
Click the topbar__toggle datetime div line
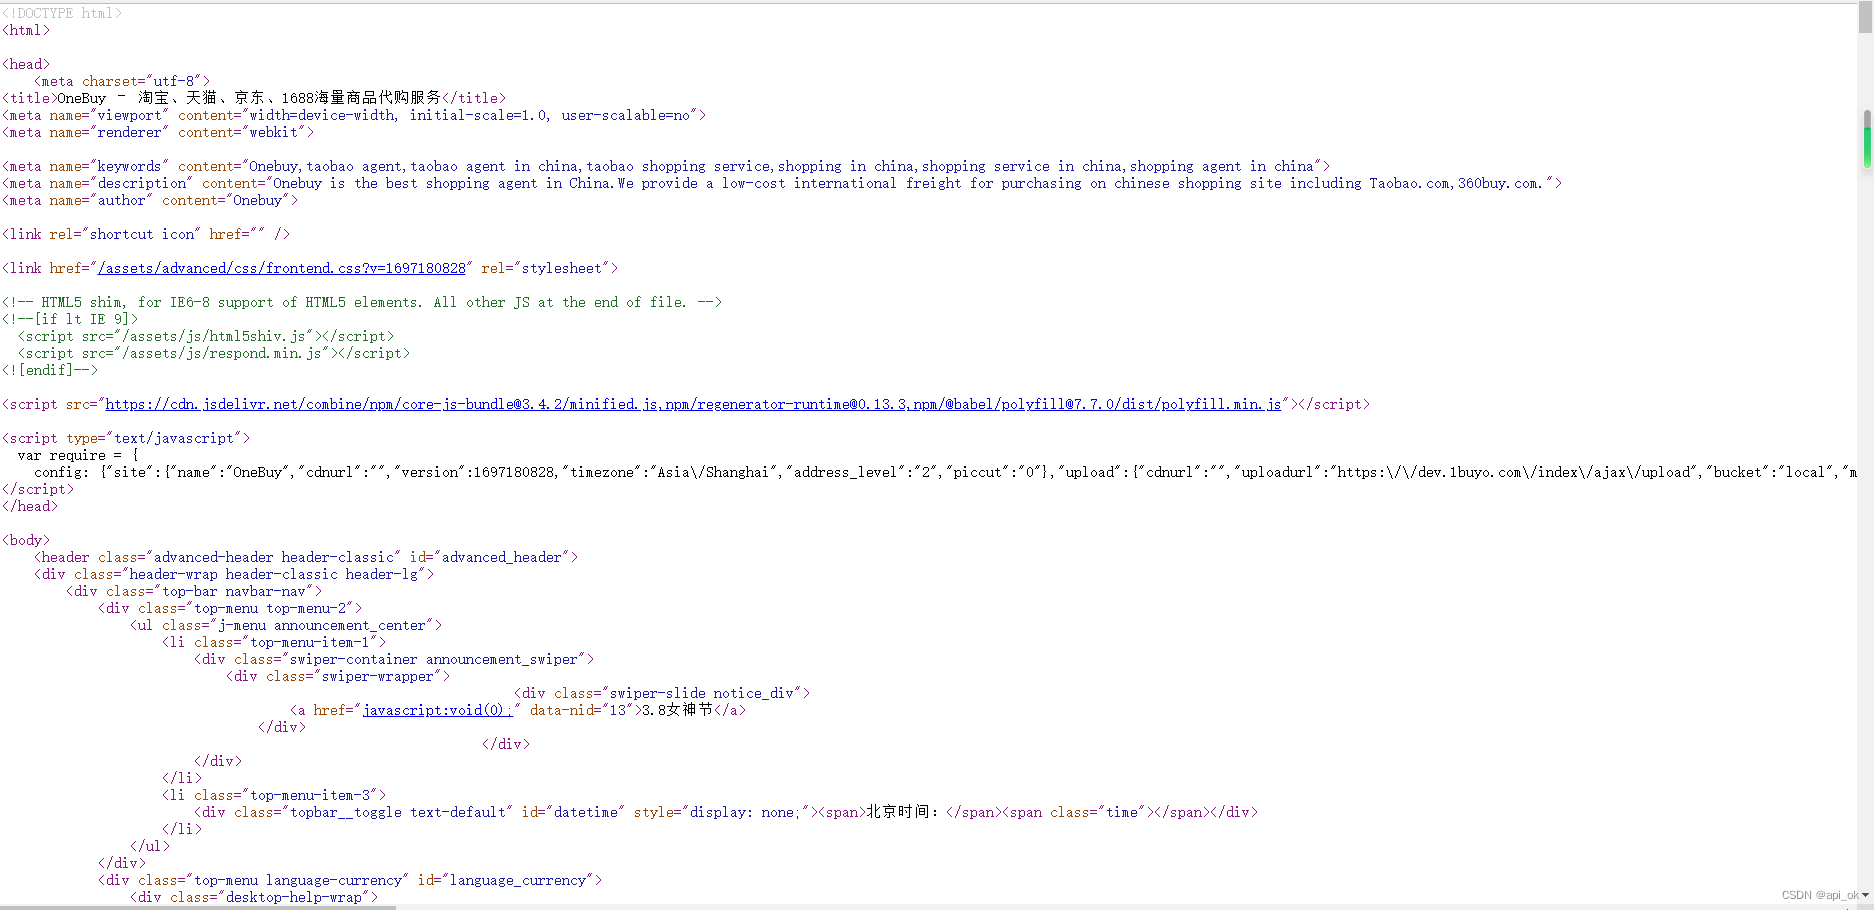pos(726,812)
